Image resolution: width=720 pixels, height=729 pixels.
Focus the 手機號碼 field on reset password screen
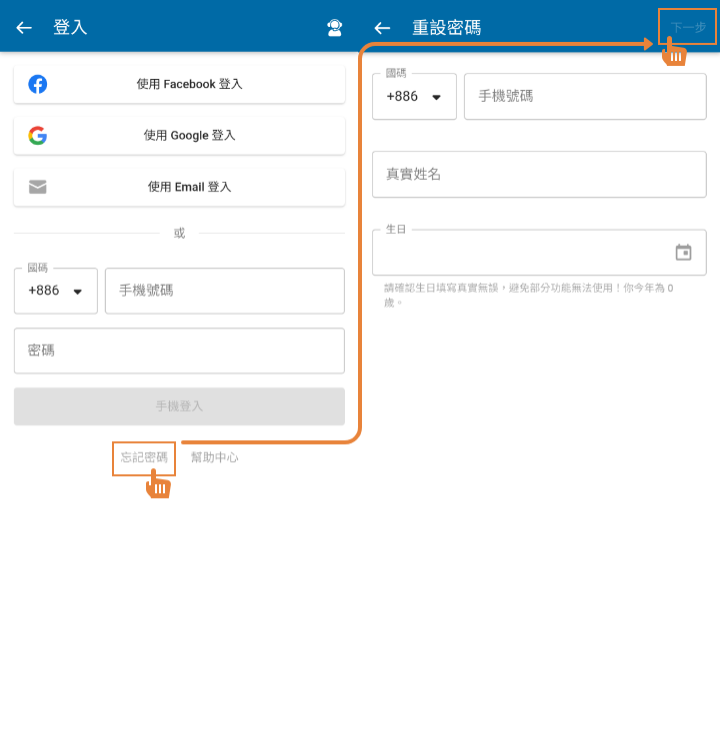[x=585, y=97]
